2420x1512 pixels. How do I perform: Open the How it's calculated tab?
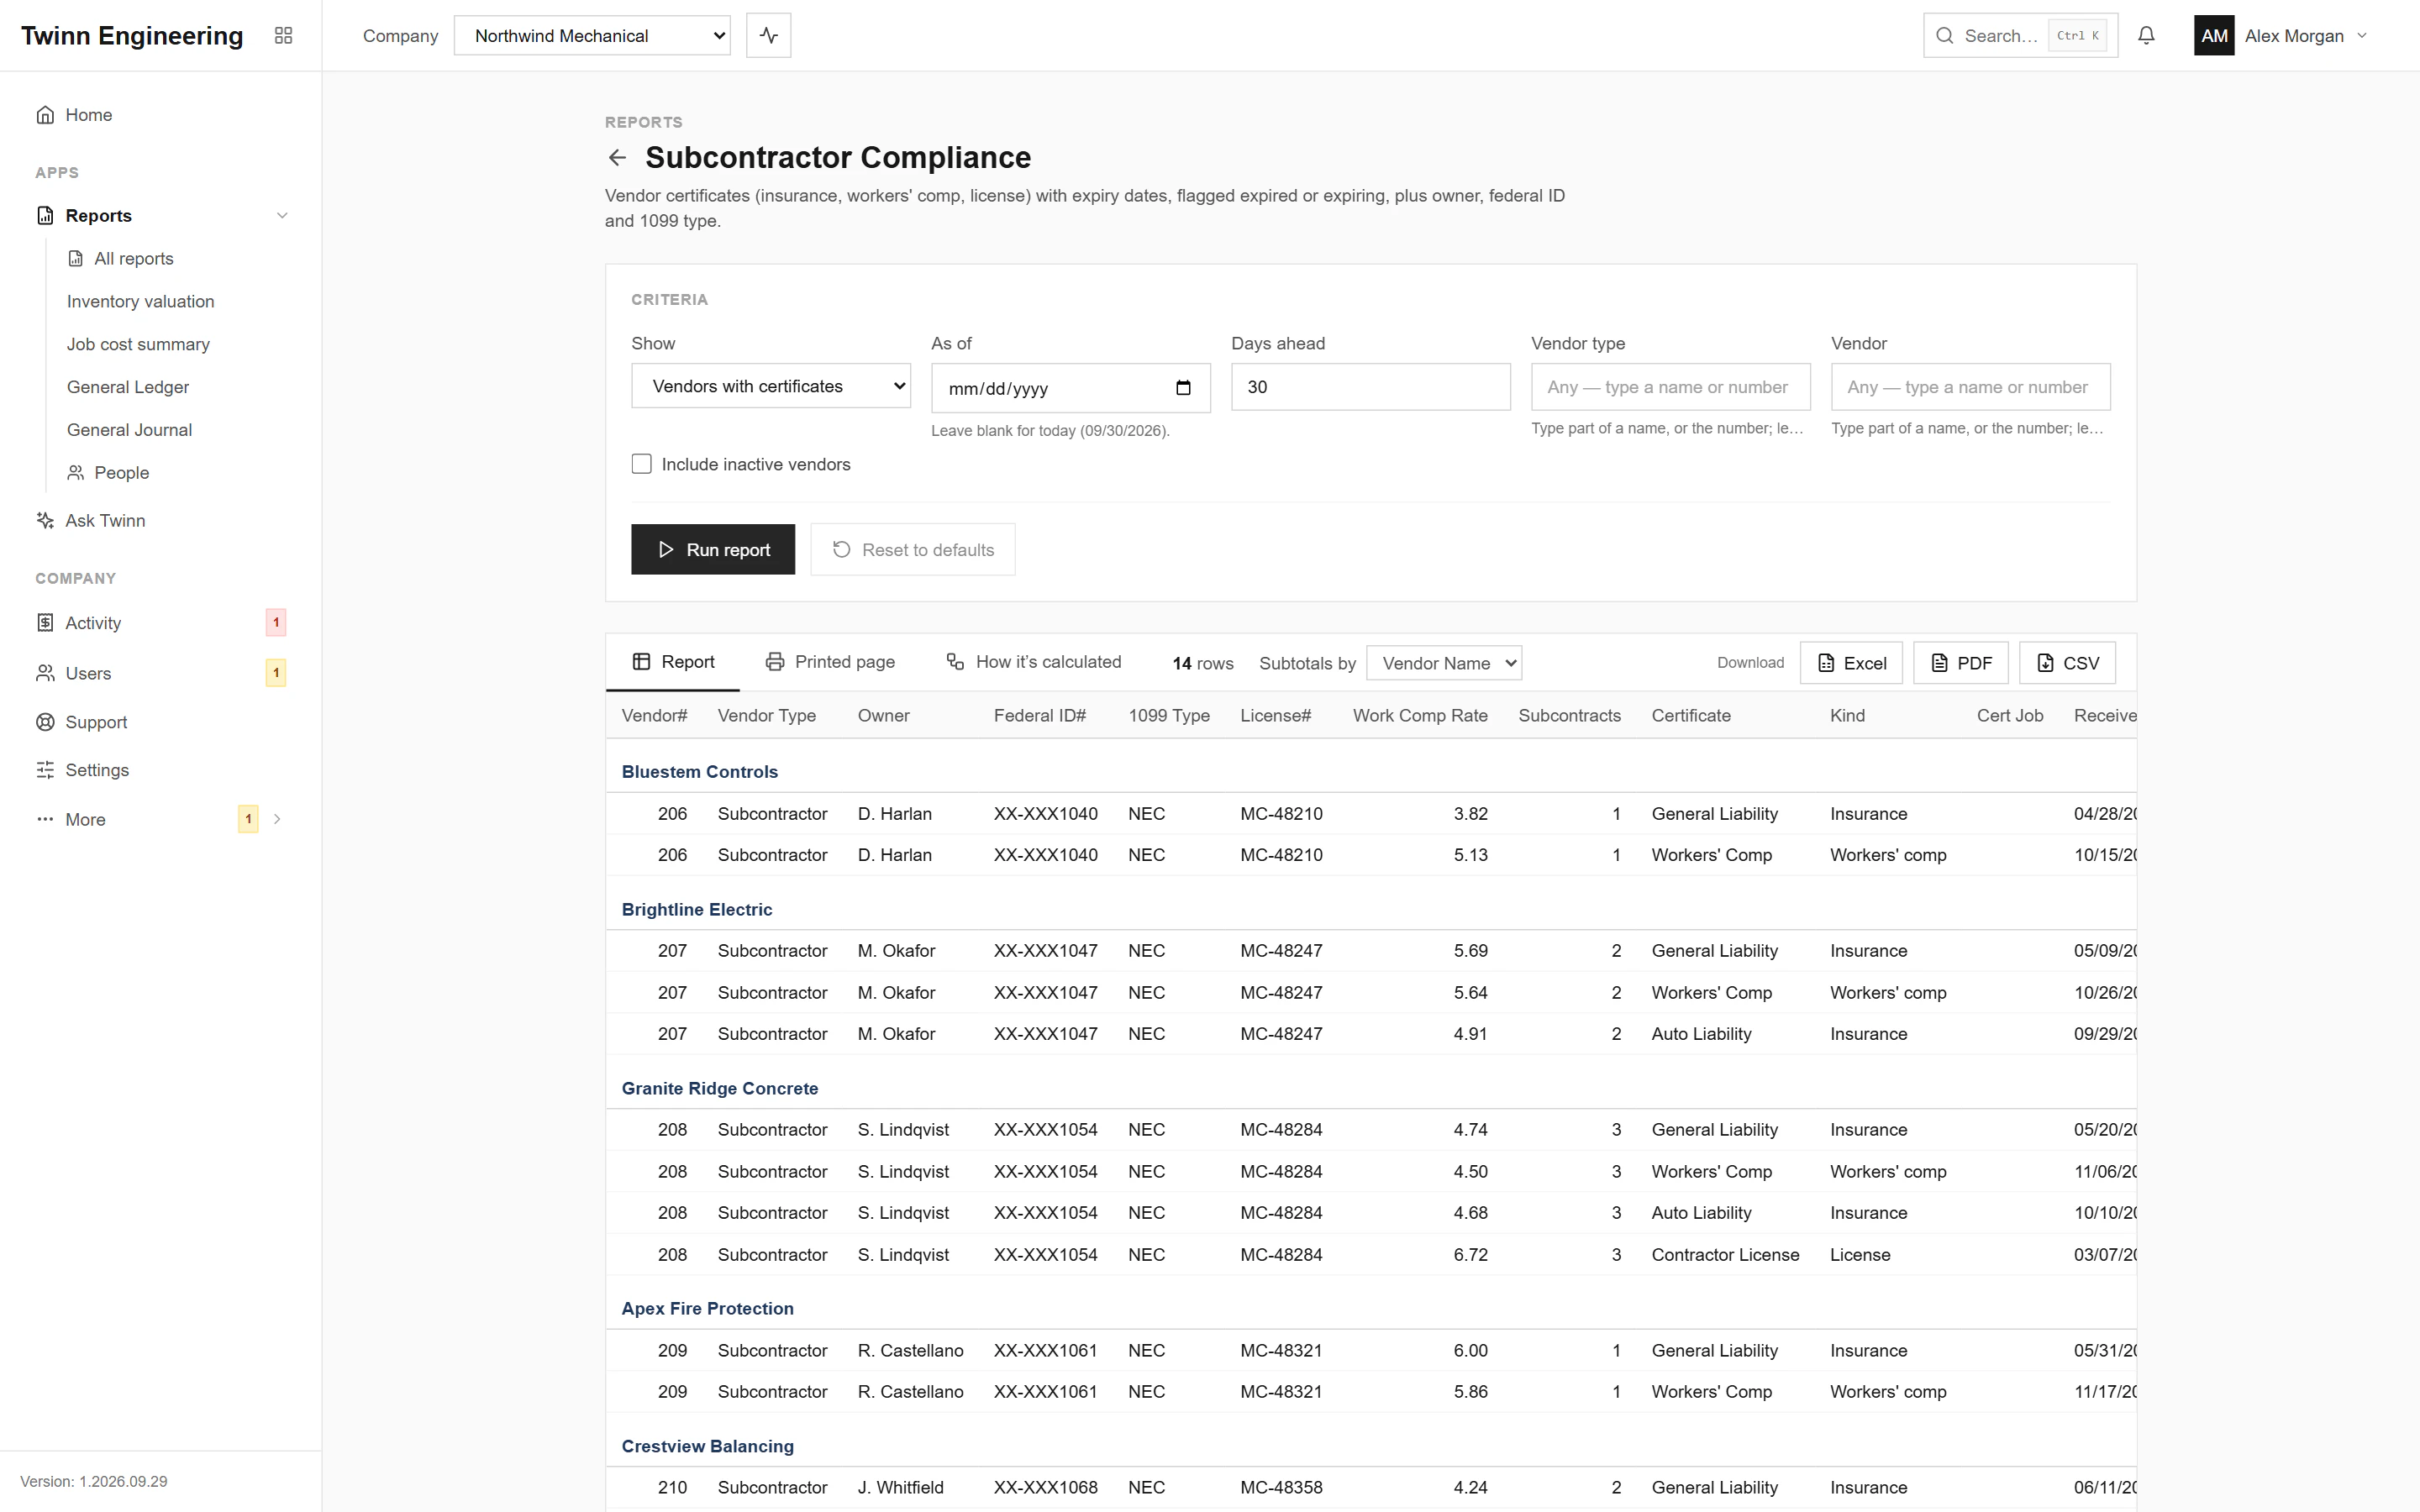click(1034, 662)
